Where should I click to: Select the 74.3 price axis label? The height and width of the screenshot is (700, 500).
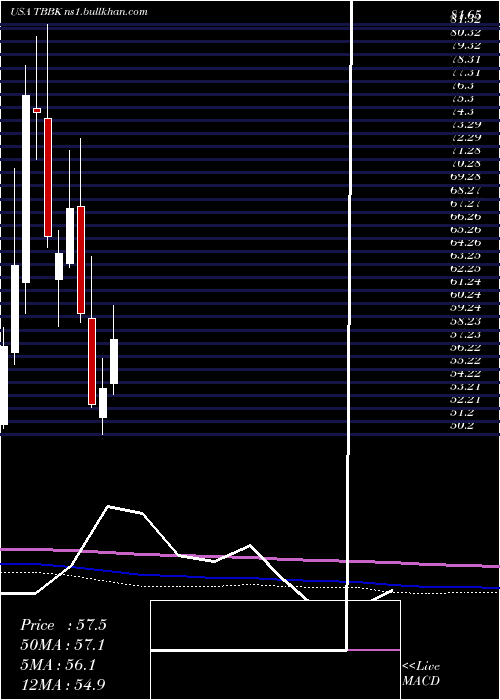coord(462,112)
